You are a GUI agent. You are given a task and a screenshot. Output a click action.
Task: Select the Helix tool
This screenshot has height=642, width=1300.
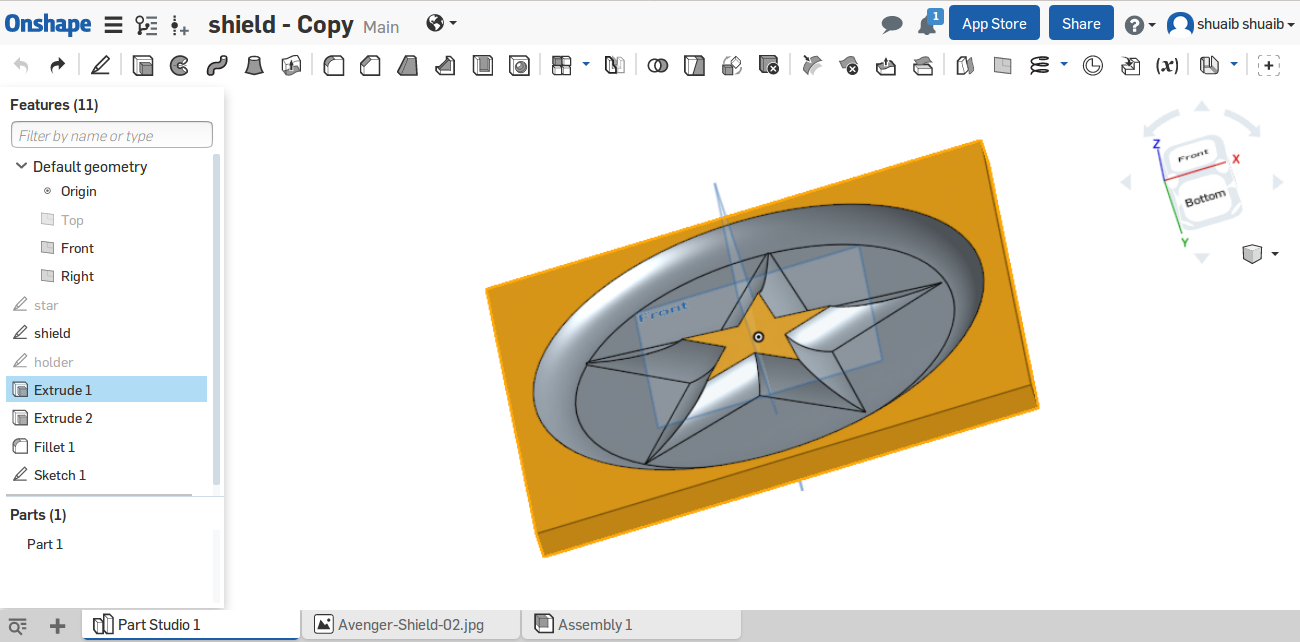tap(1040, 66)
